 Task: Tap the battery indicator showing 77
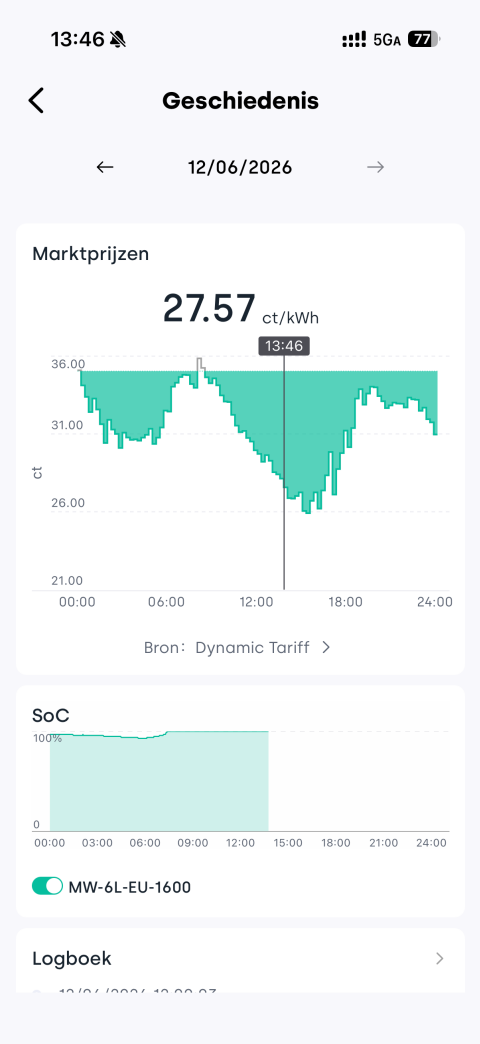tap(423, 40)
